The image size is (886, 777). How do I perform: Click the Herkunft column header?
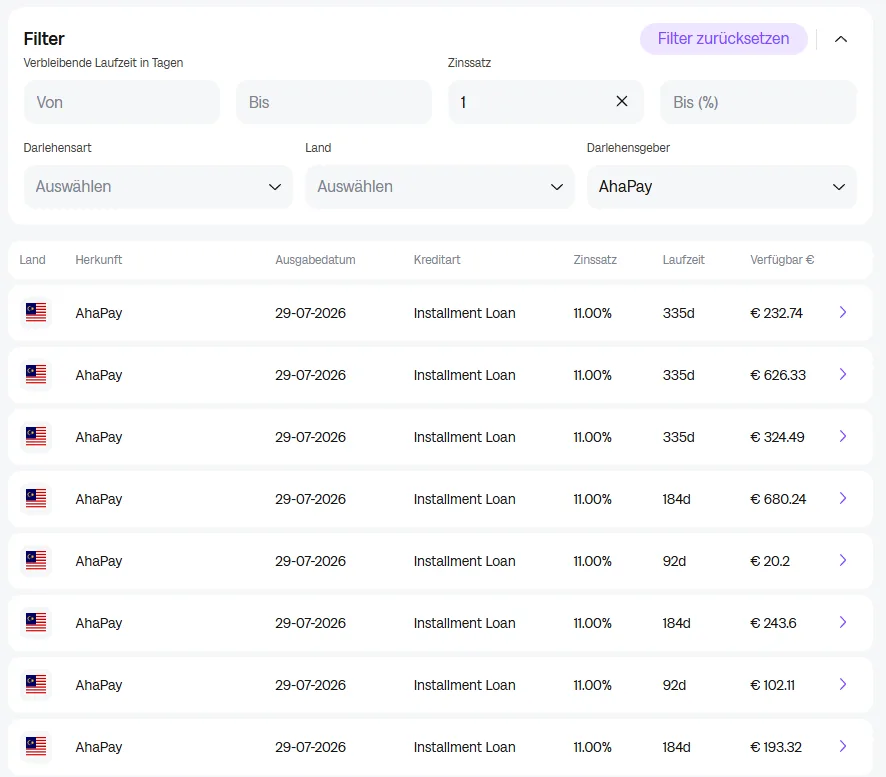[99, 260]
